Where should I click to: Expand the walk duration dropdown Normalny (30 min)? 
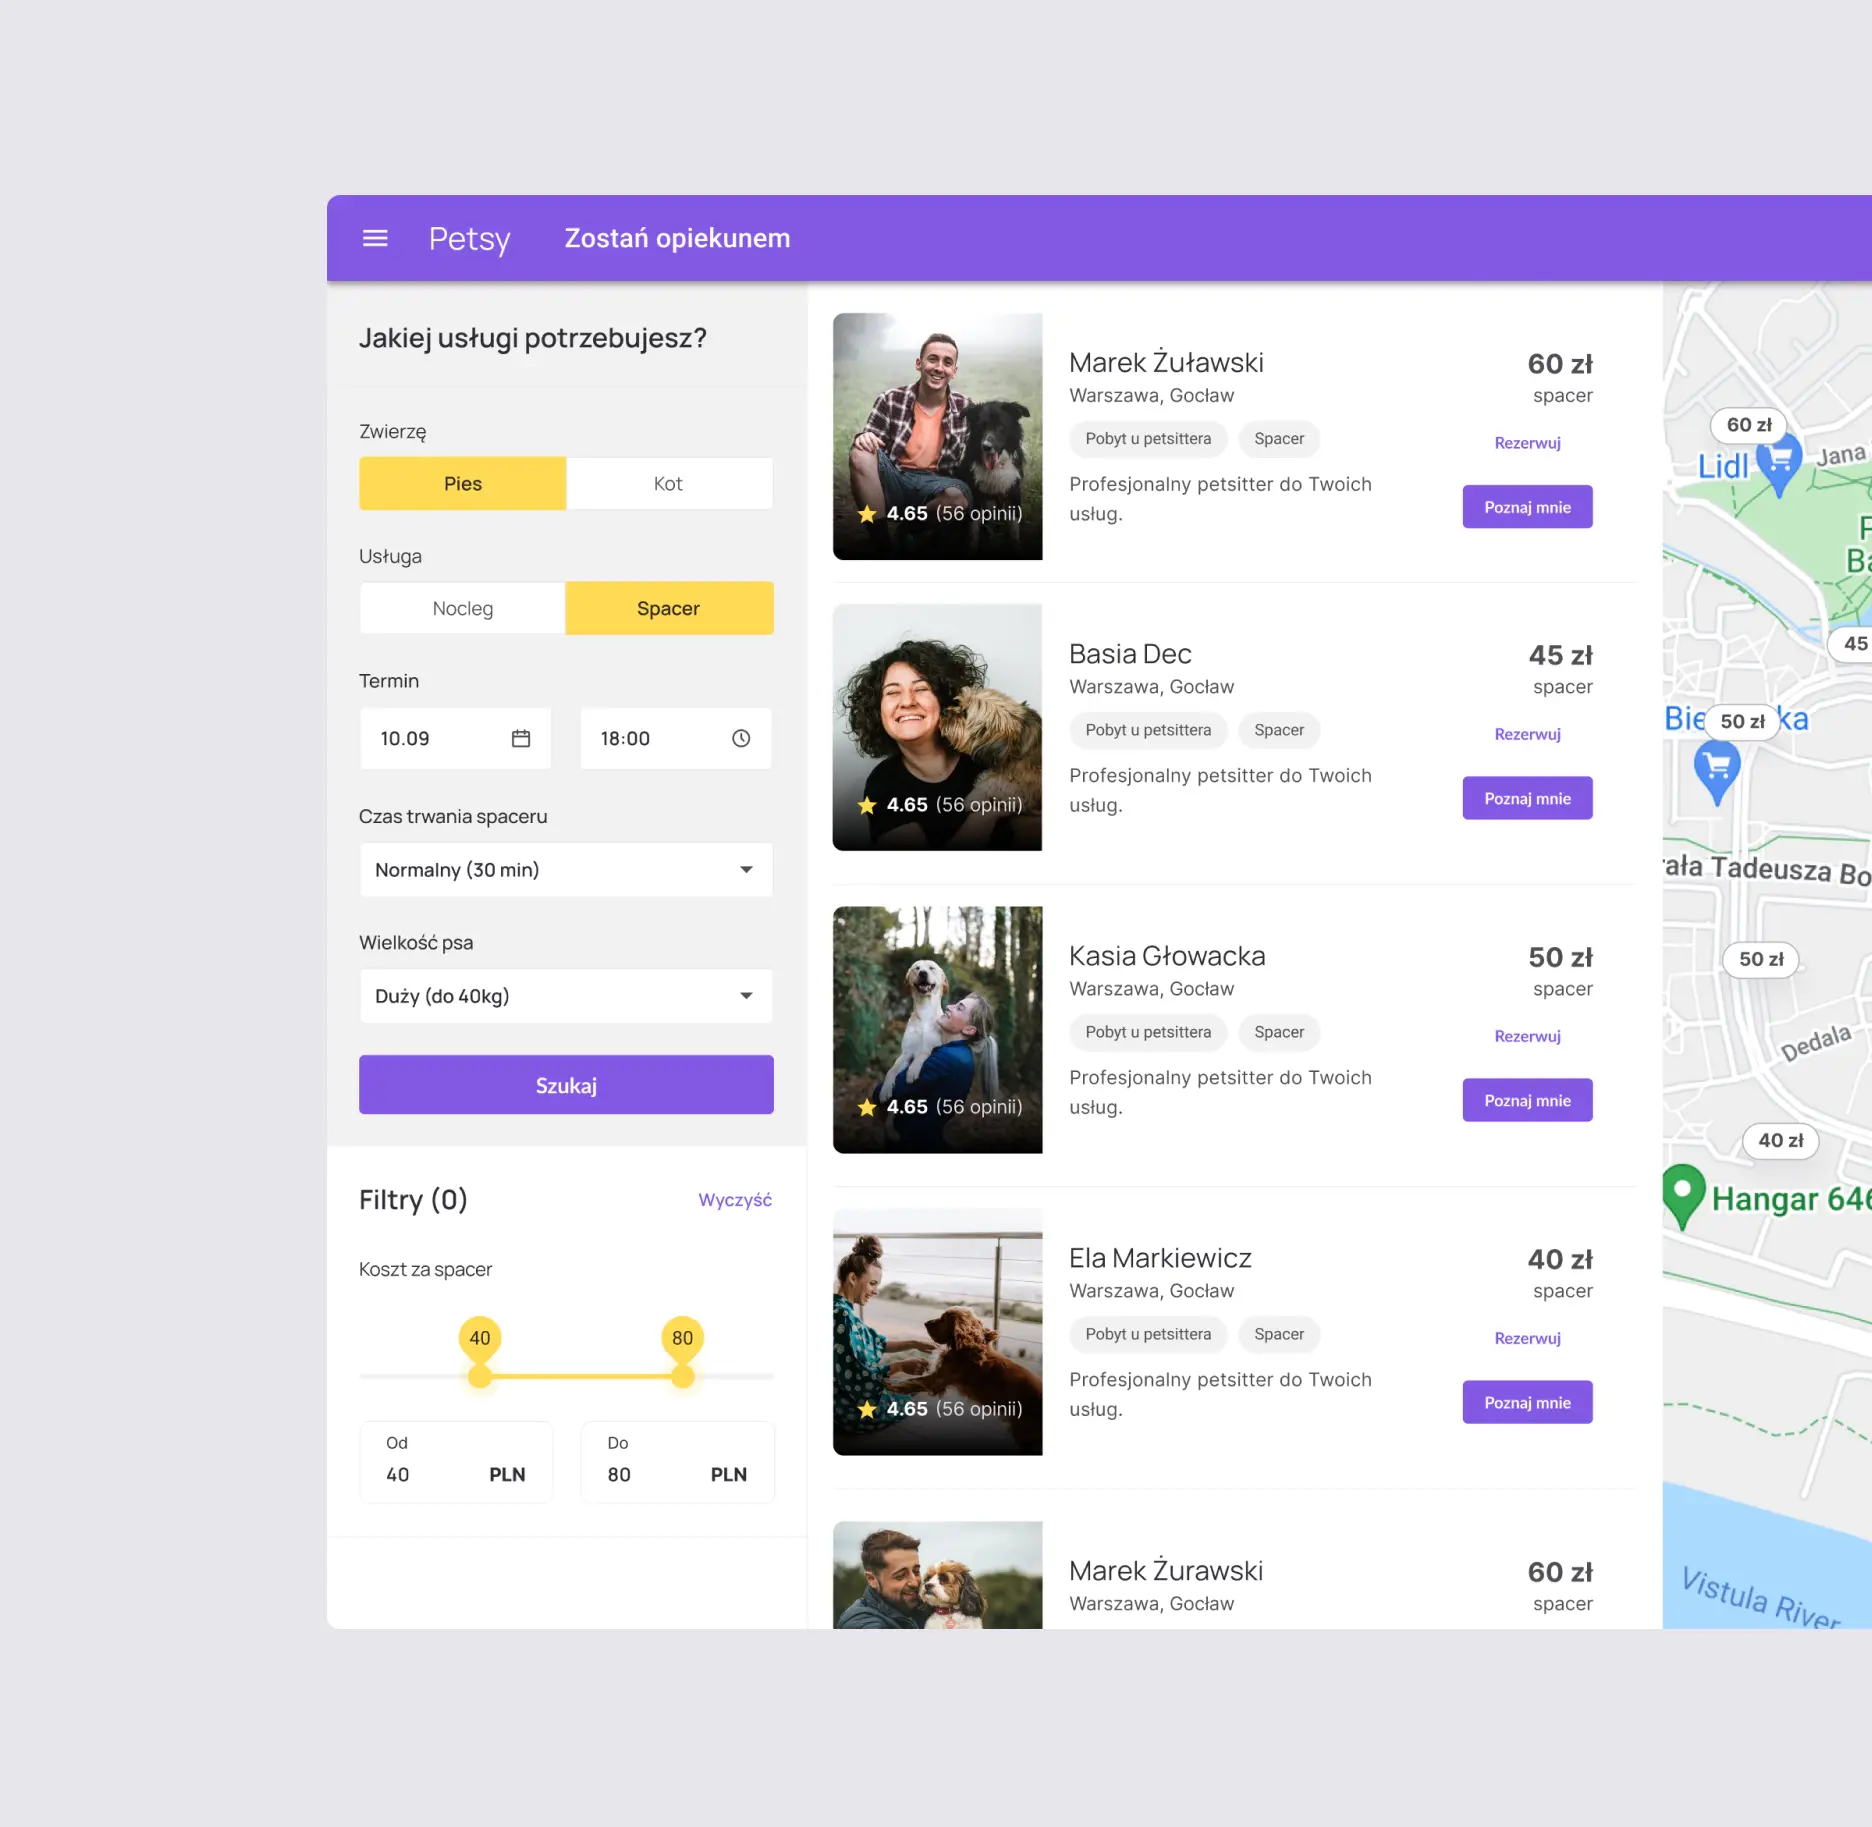[x=566, y=870]
